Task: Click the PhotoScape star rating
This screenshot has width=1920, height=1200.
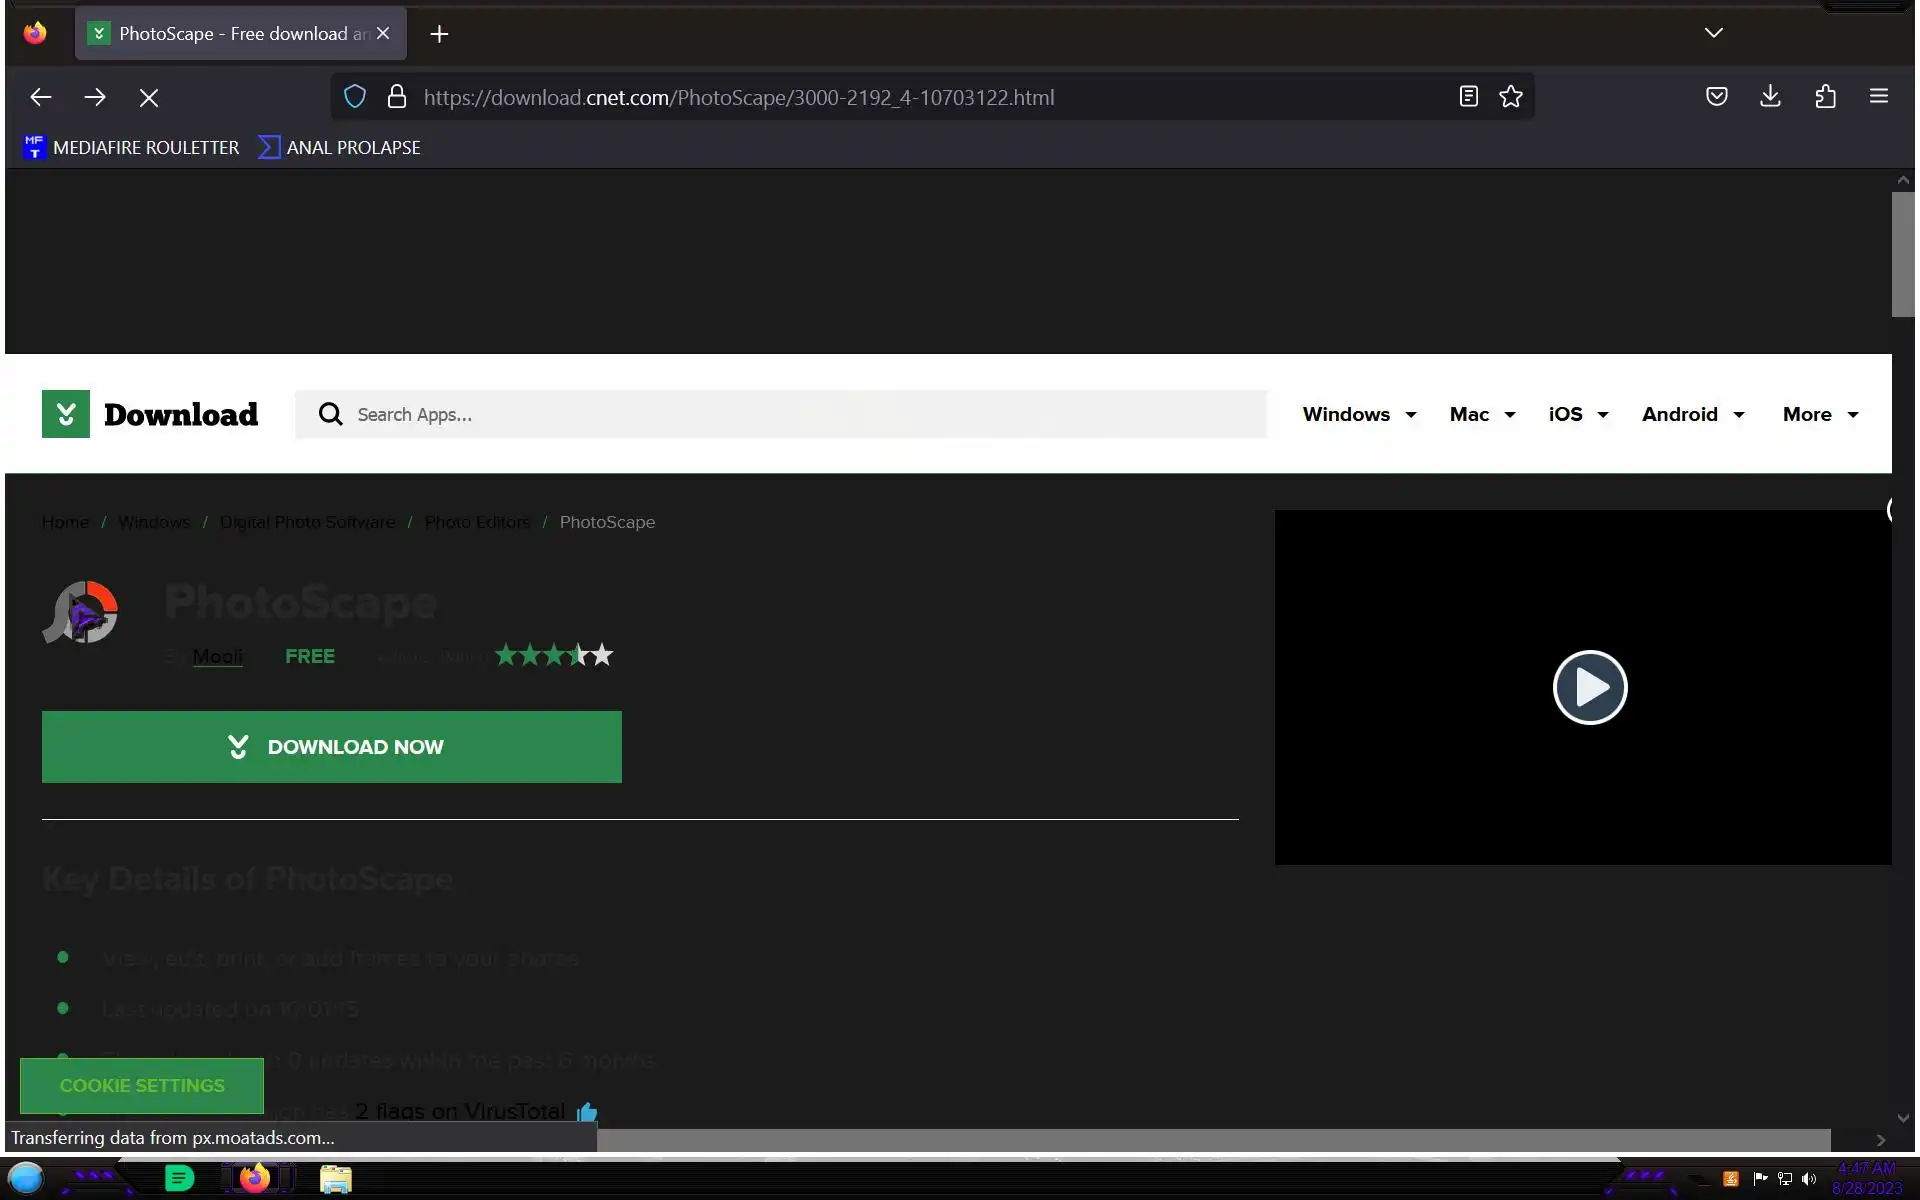Action: click(x=554, y=656)
